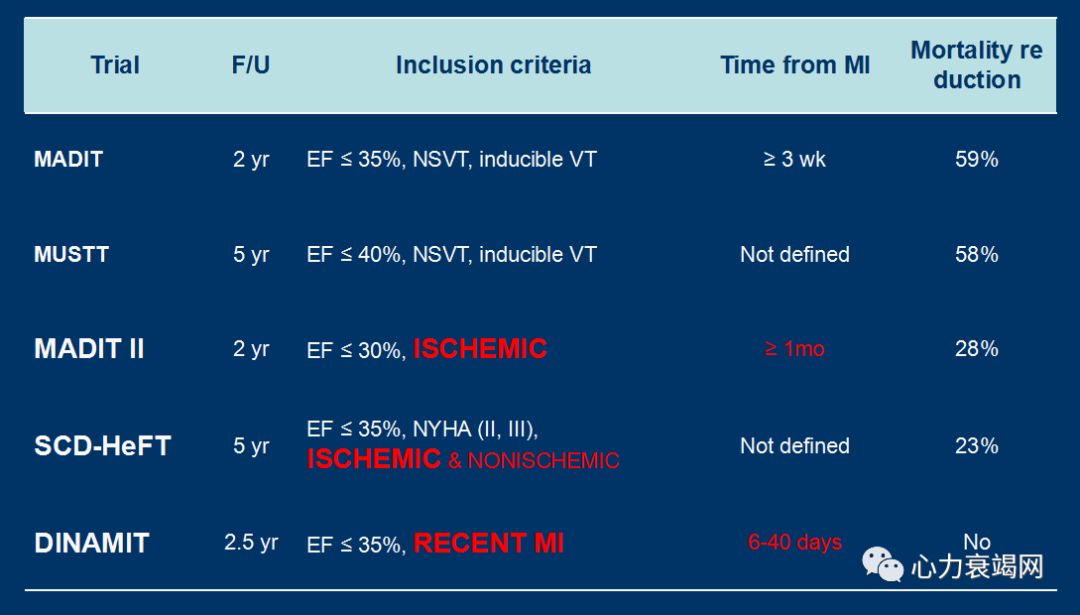Click the MADIT trial name in first row
Viewport: 1080px width, 615px height.
[x=68, y=159]
